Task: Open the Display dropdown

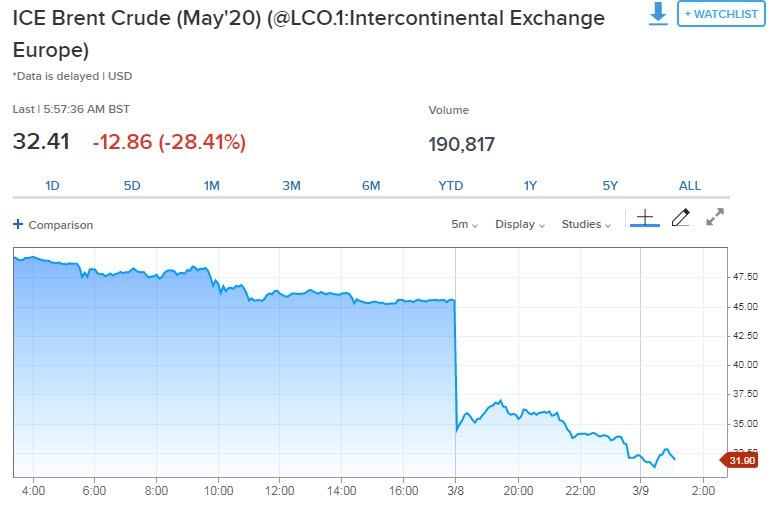Action: [x=520, y=225]
